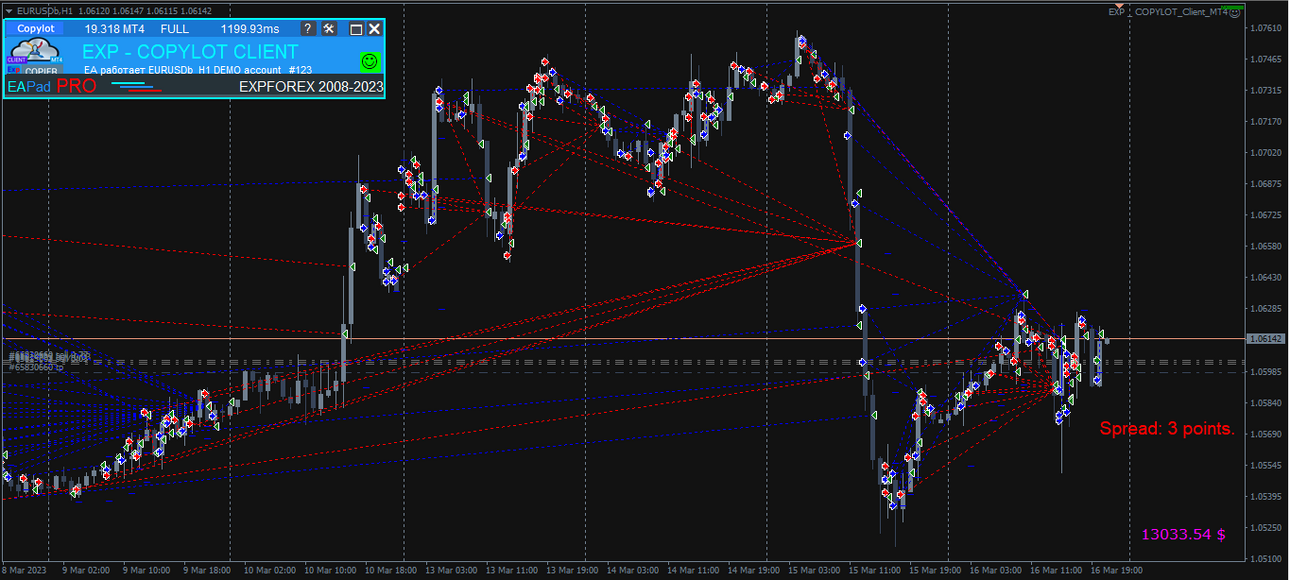Select the Copylot tab
Image resolution: width=1290 pixels, height=580 pixels.
pyautogui.click(x=35, y=29)
